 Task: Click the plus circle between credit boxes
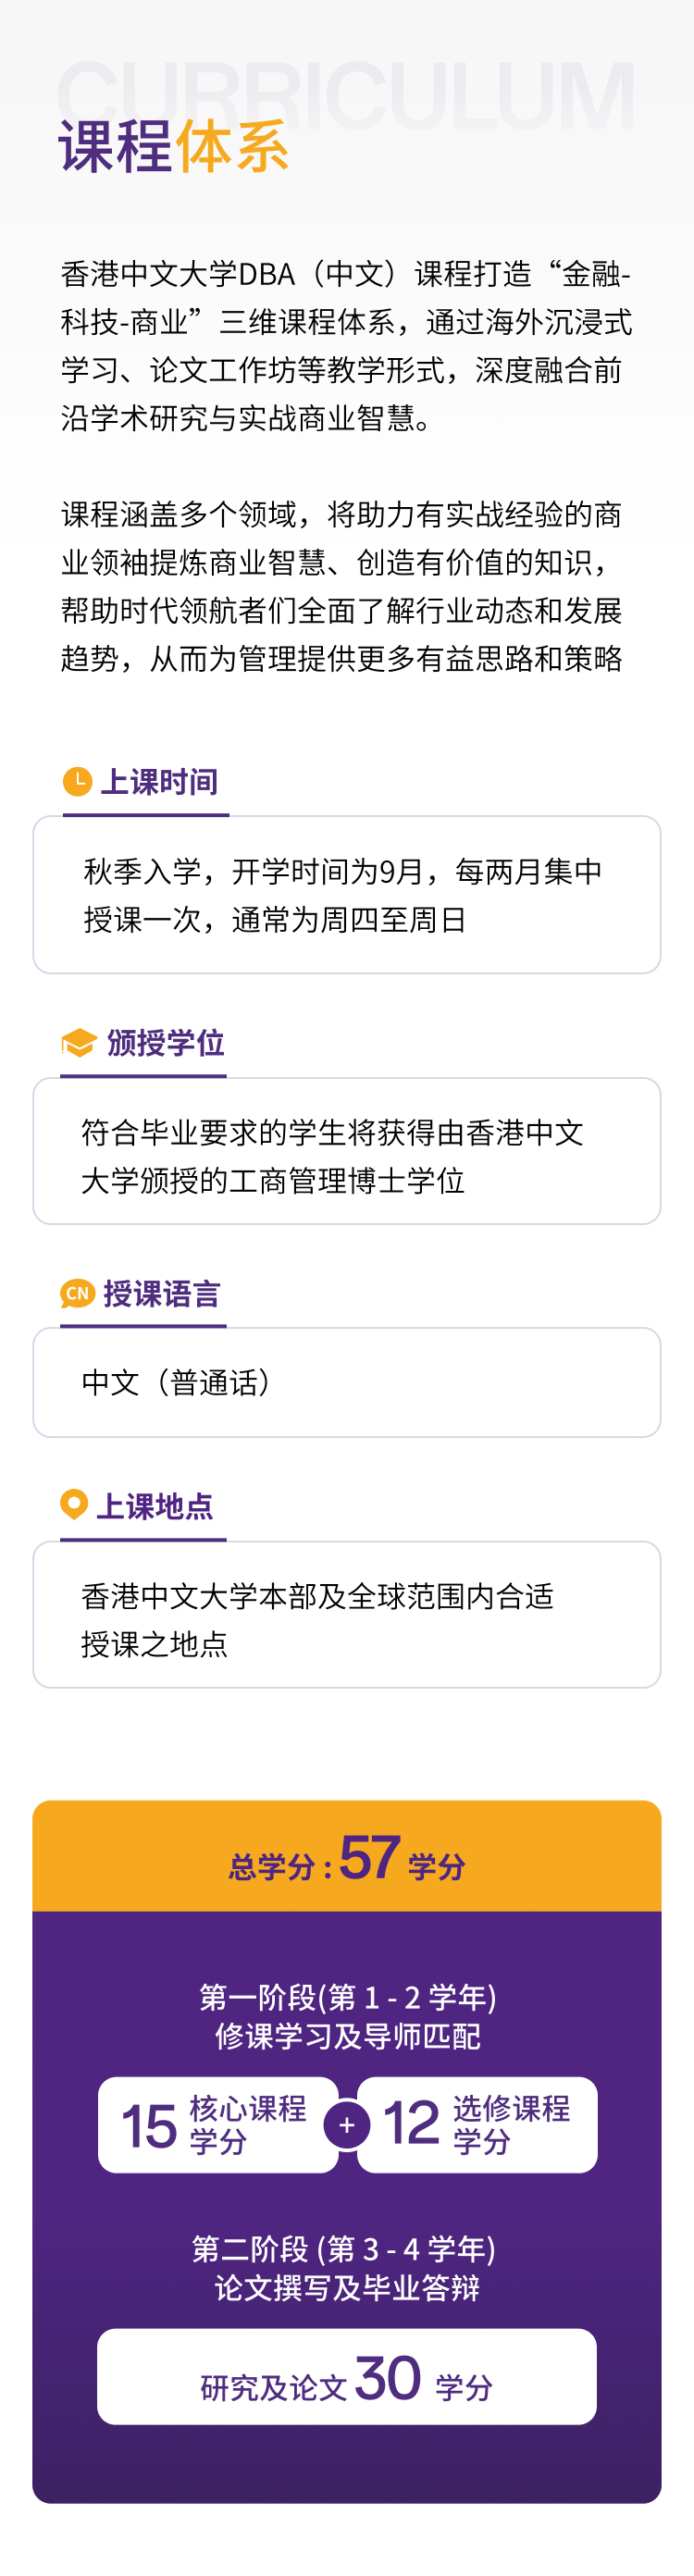click(x=347, y=2124)
